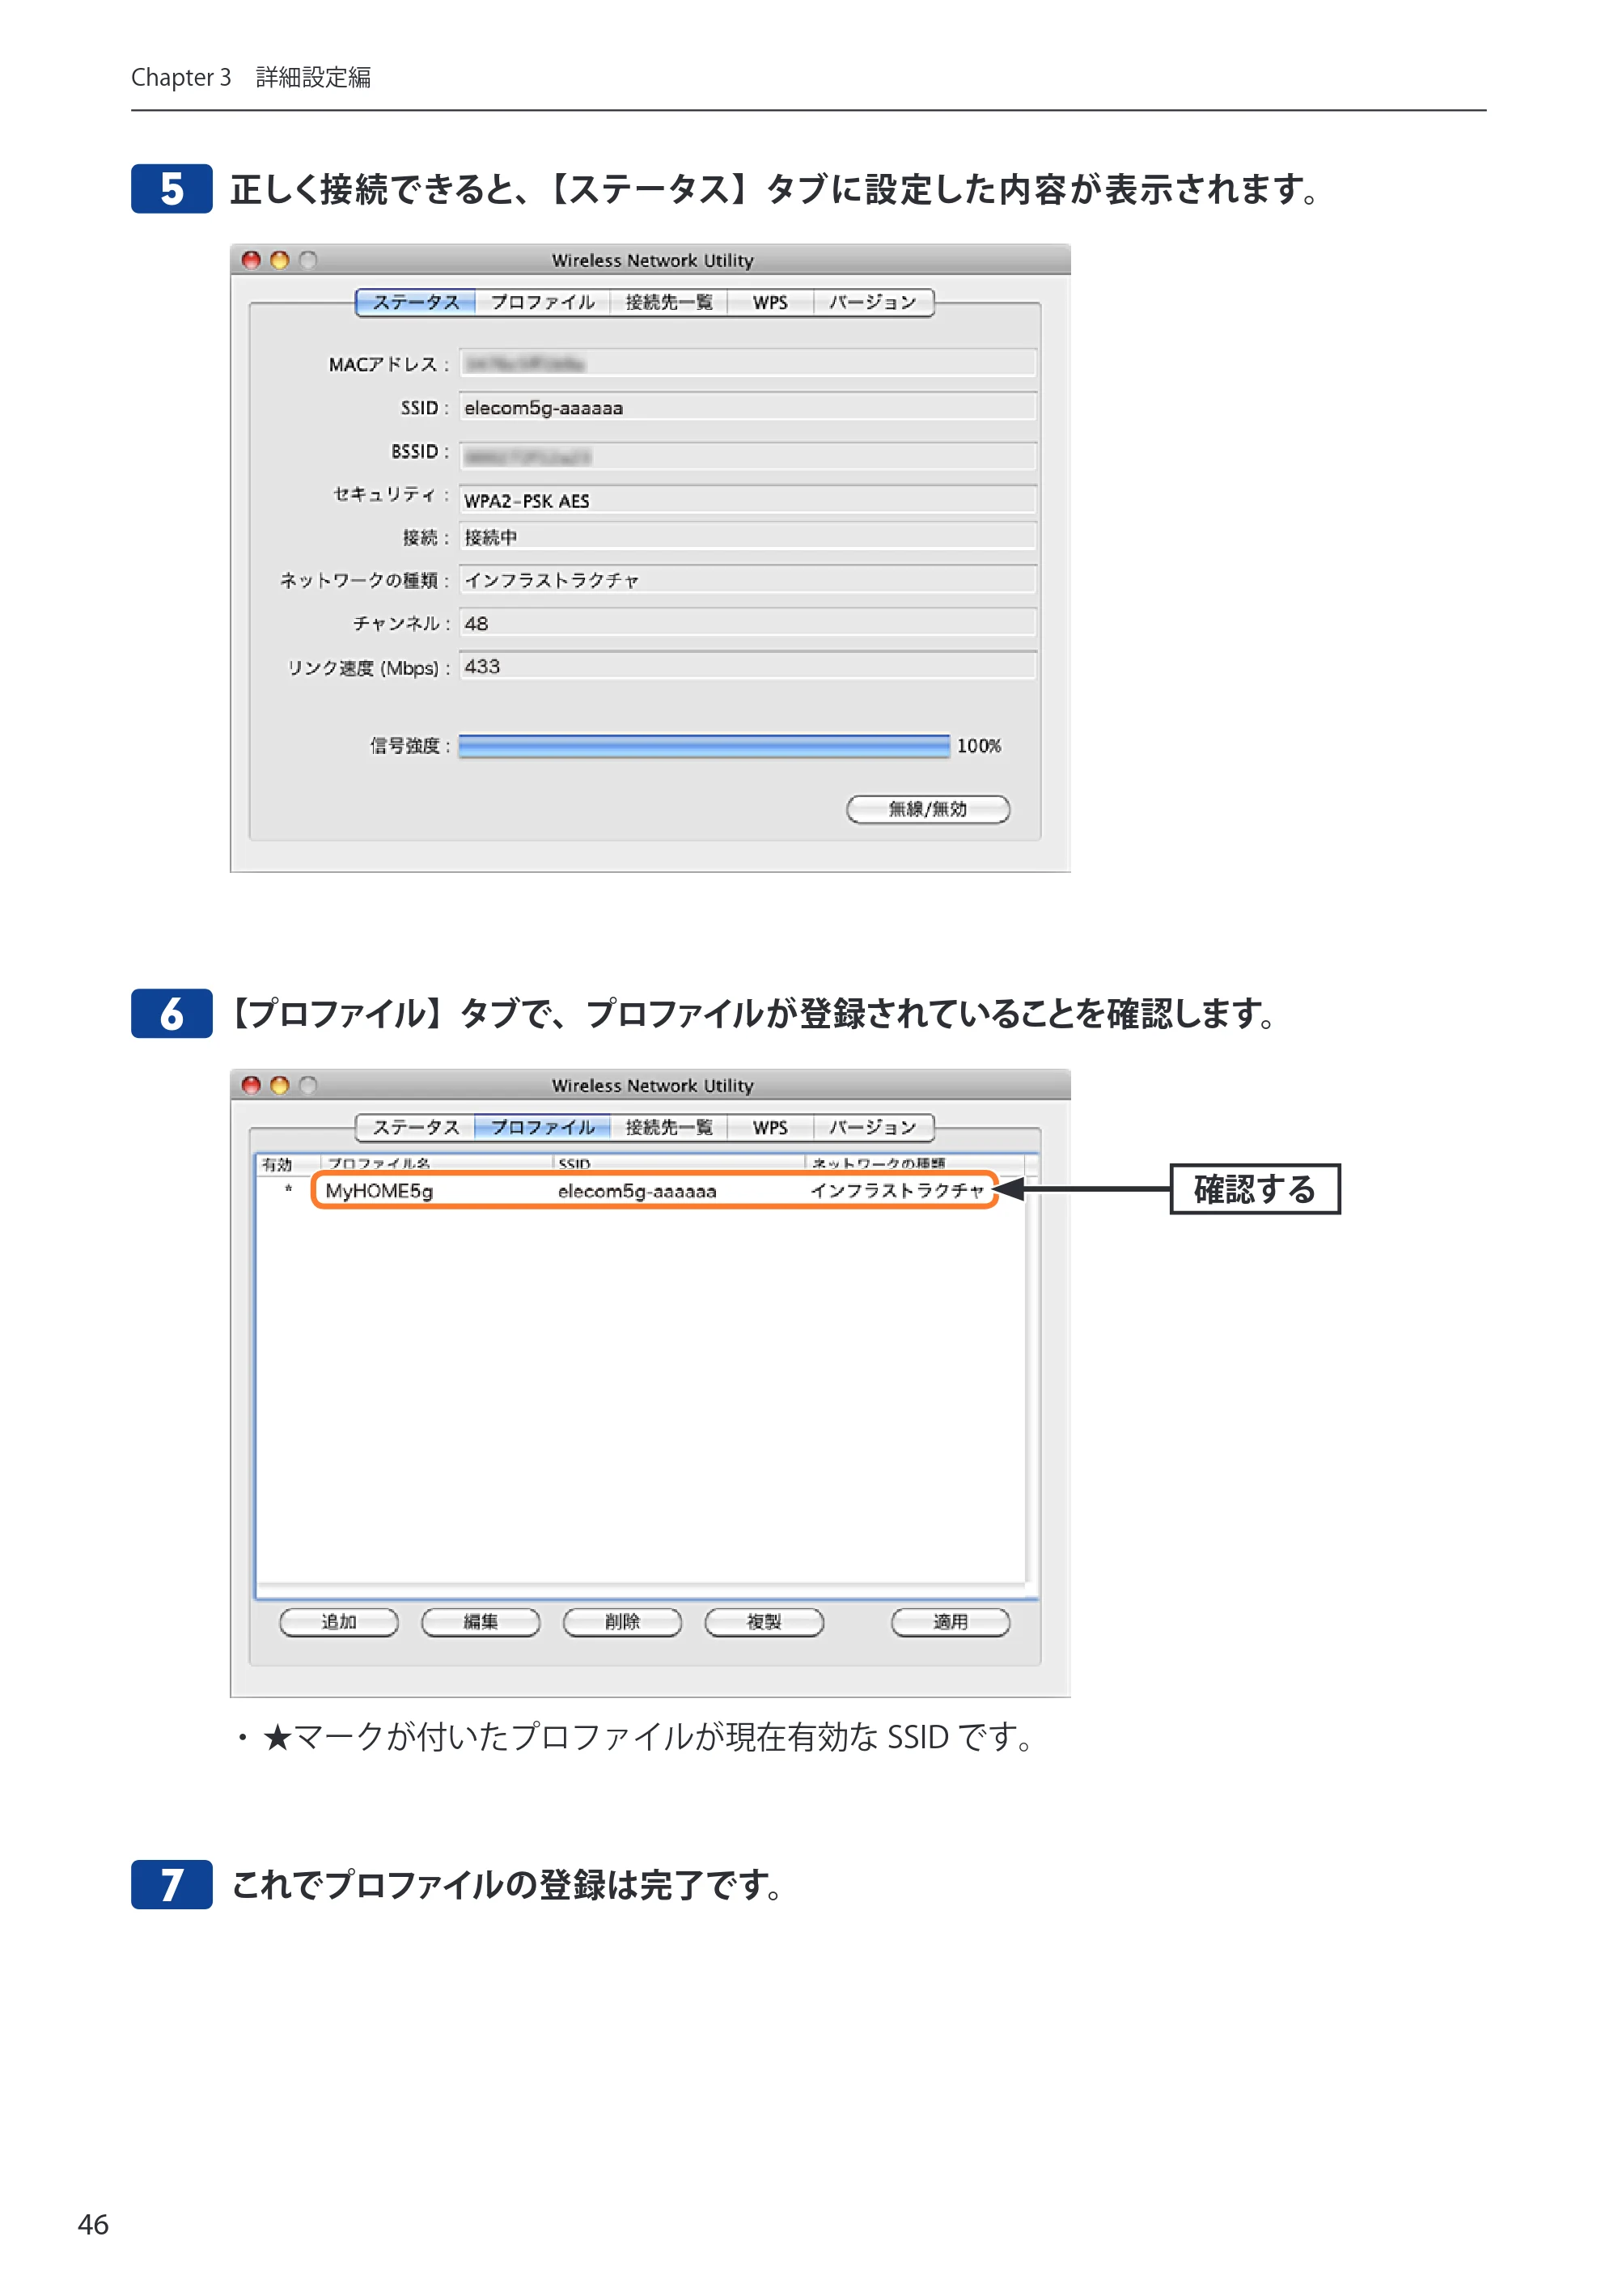Open プロファイル tab in upper utility window
Viewport: 1618px width, 2296px height.
(x=542, y=302)
